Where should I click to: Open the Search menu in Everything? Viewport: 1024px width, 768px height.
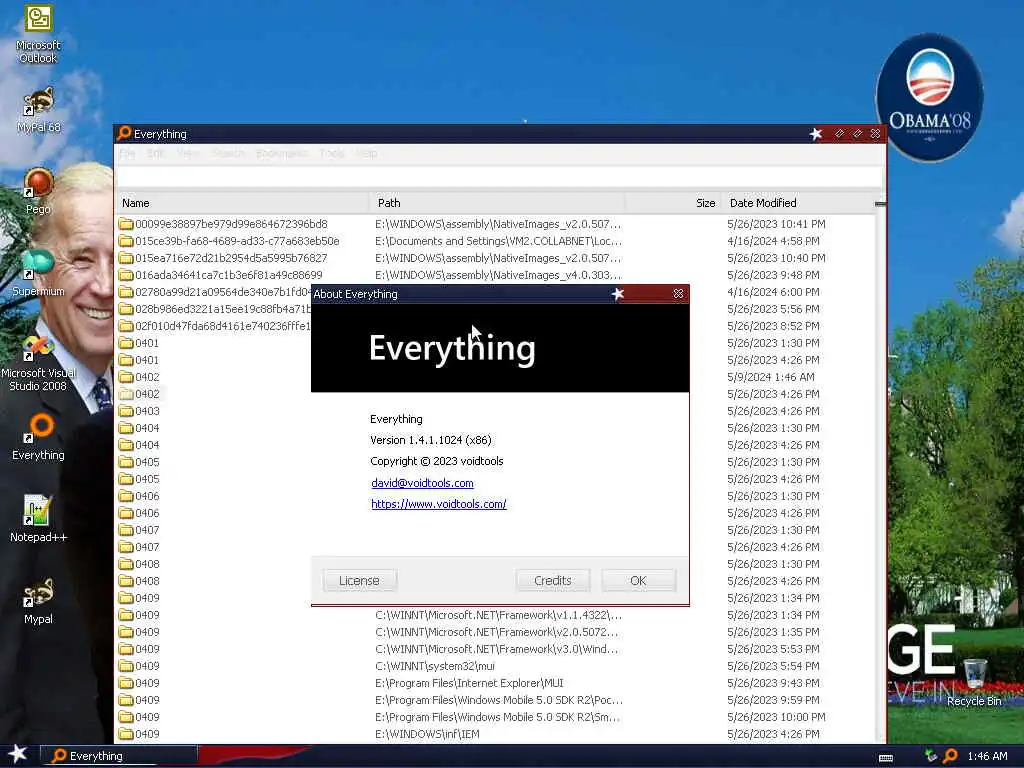[x=227, y=153]
